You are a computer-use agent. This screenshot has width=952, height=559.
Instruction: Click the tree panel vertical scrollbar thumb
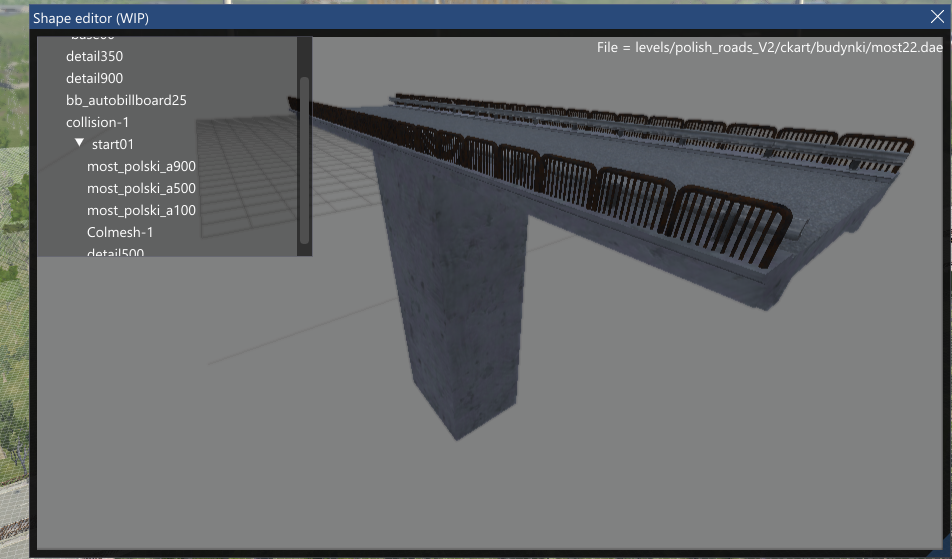click(304, 160)
